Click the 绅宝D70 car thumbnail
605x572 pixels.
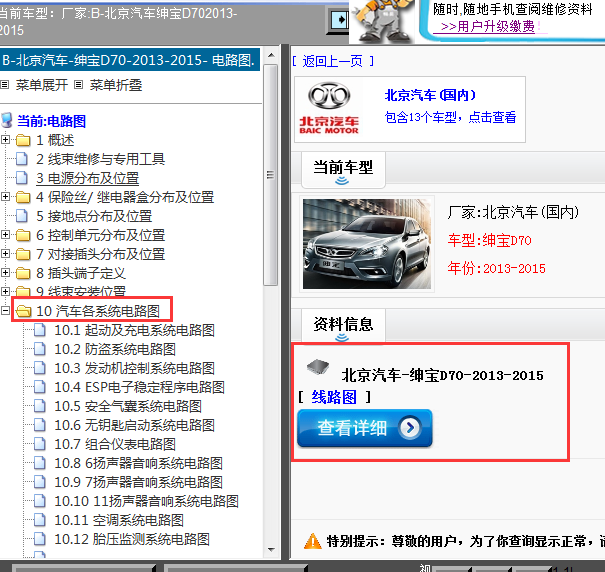coord(367,244)
